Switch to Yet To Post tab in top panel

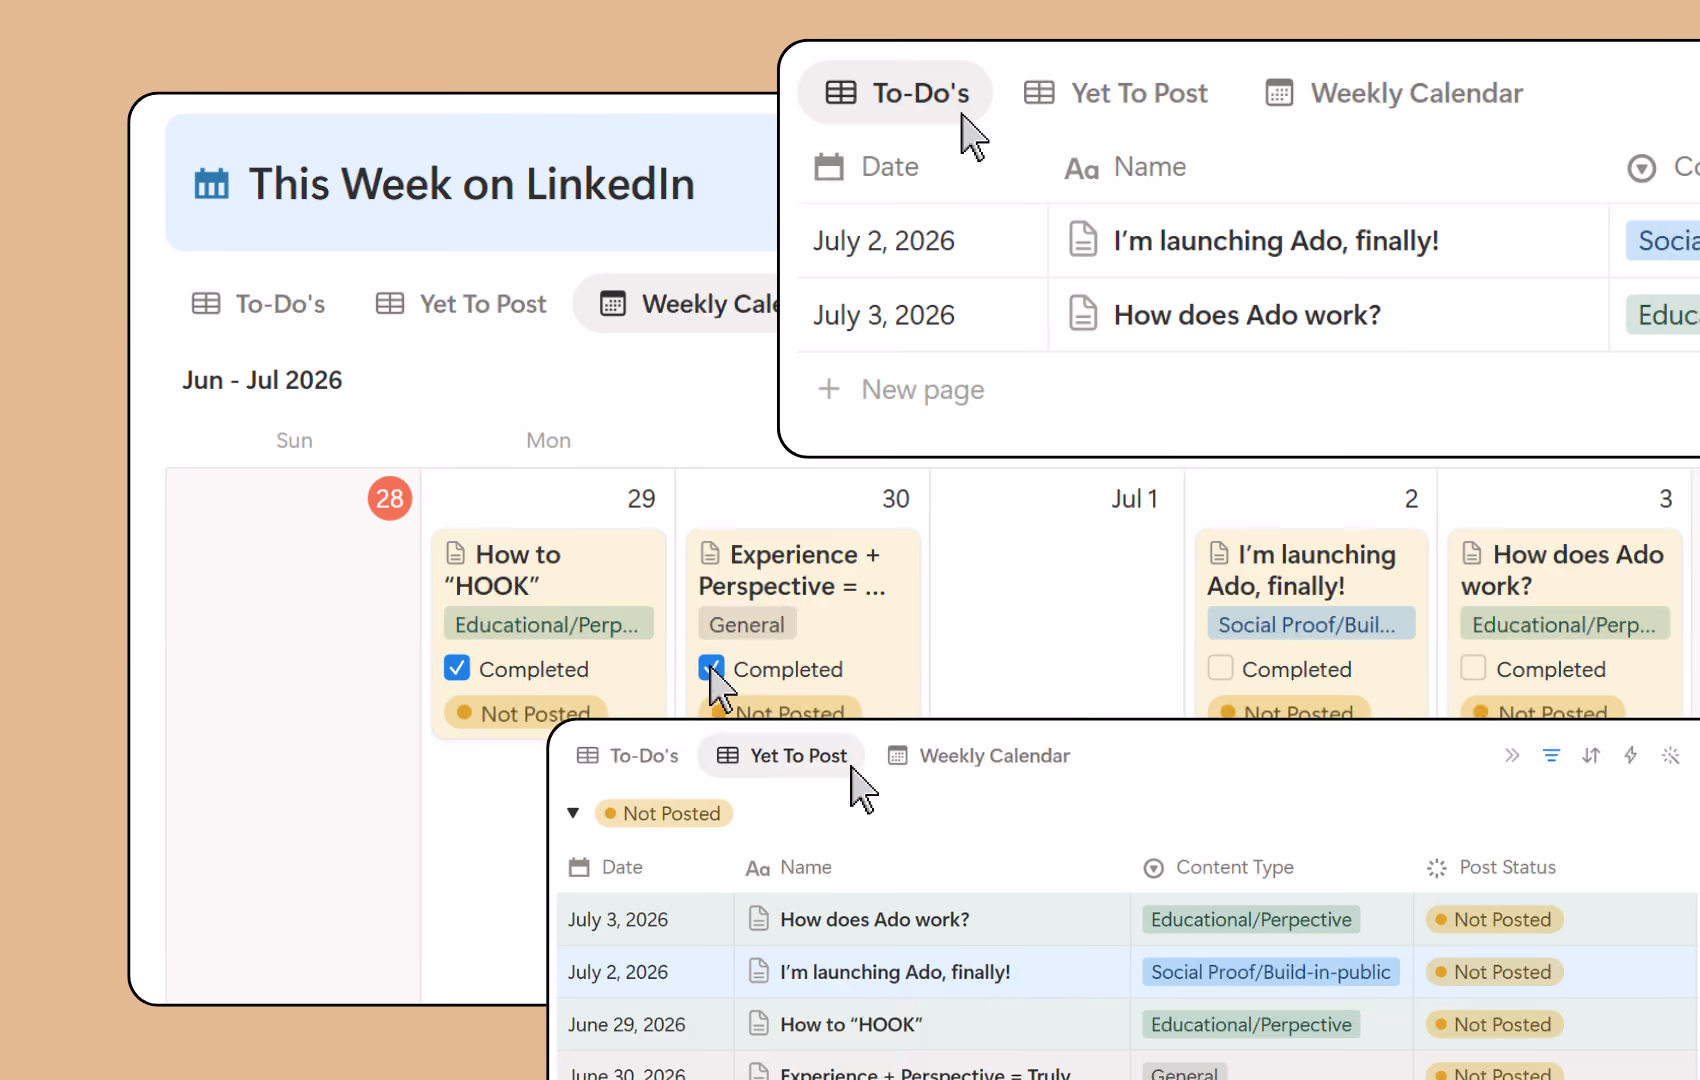pyautogui.click(x=1116, y=93)
